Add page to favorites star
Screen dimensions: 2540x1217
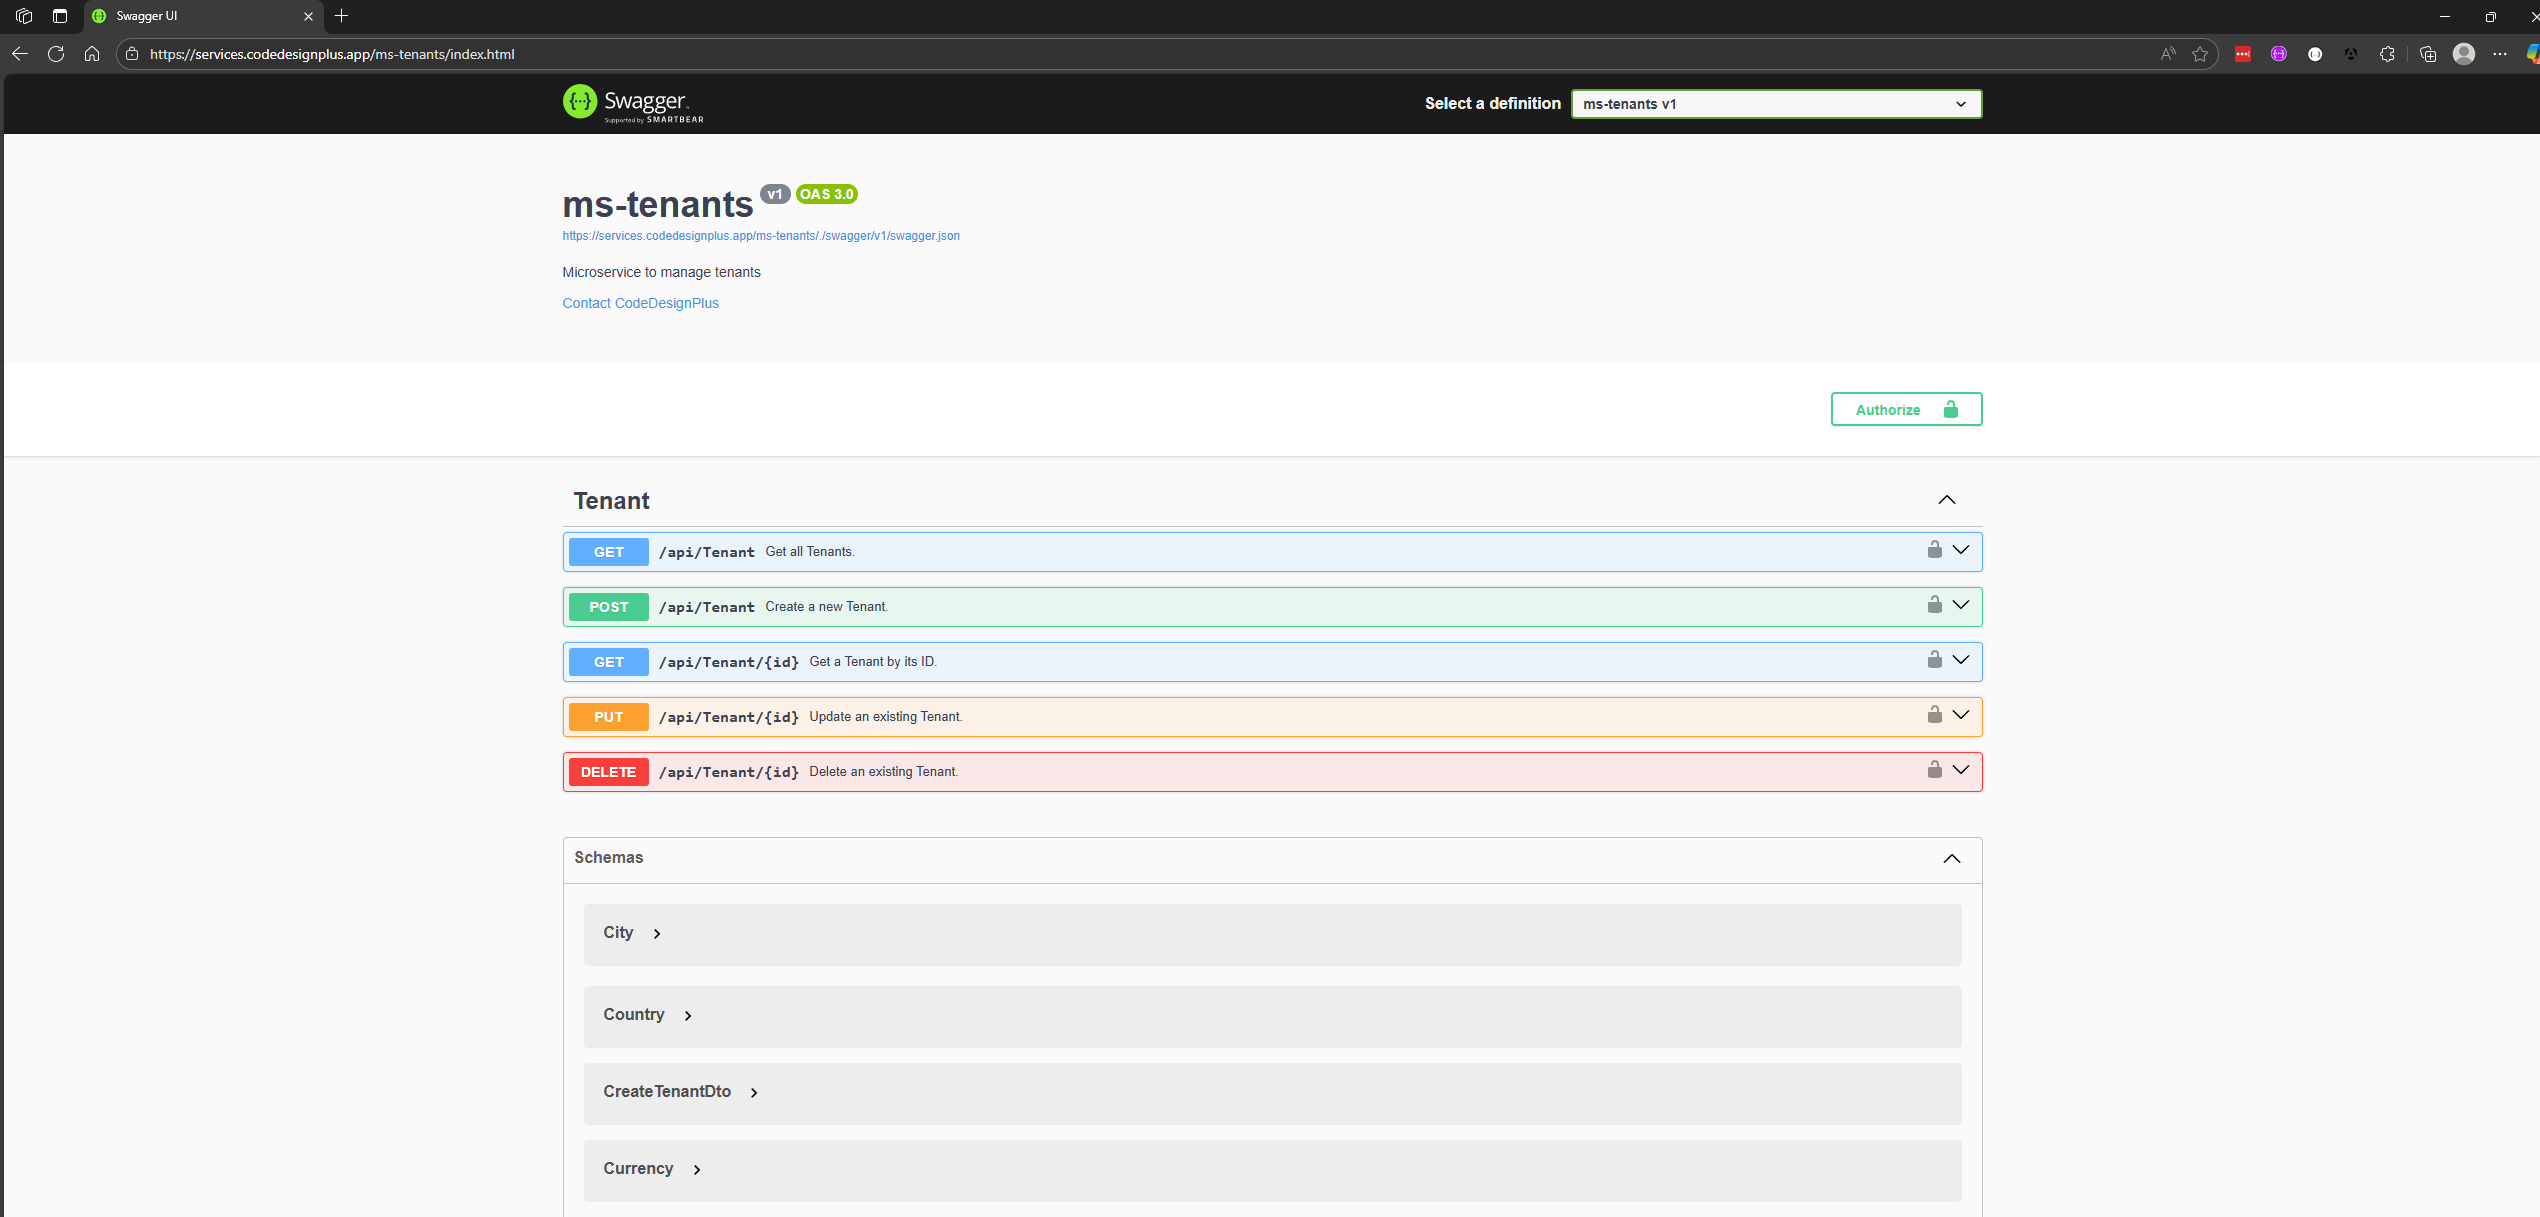pyautogui.click(x=2200, y=54)
